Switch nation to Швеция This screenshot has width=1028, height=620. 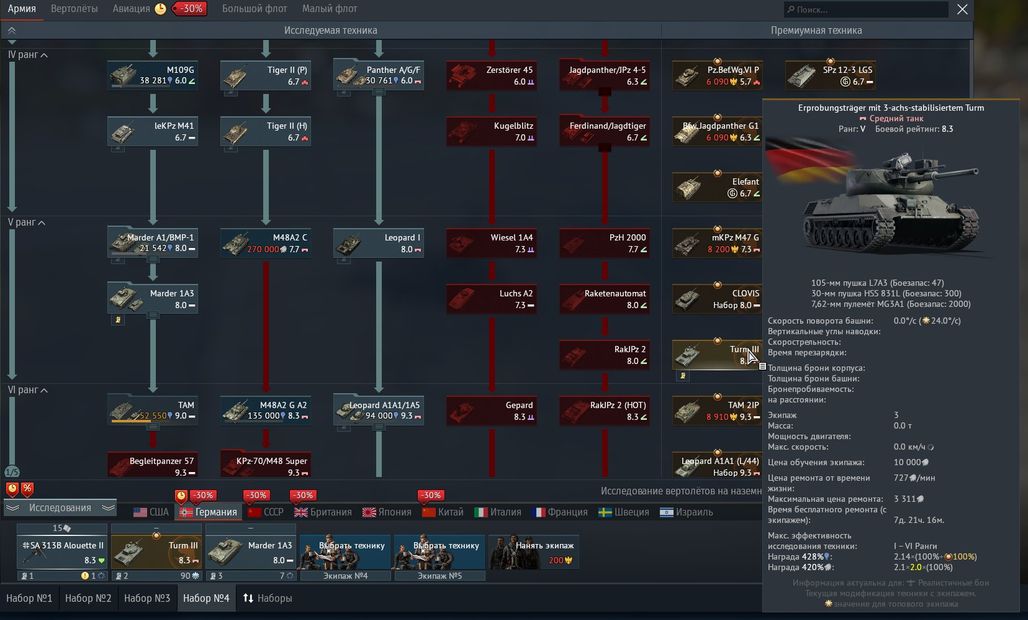[623, 513]
